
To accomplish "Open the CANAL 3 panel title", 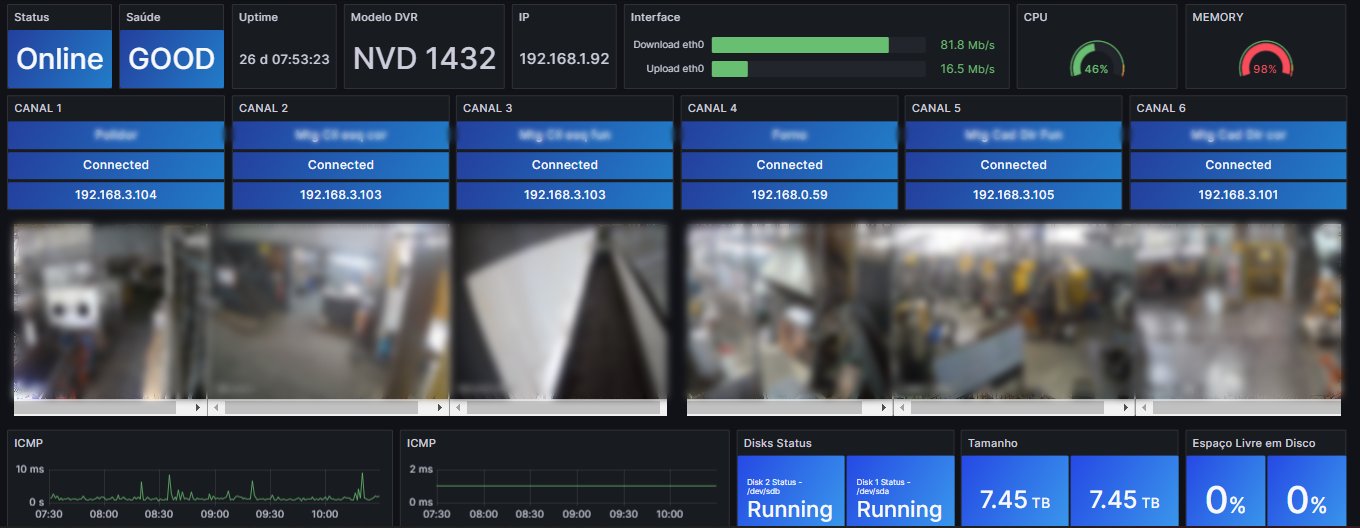I will tap(488, 108).
